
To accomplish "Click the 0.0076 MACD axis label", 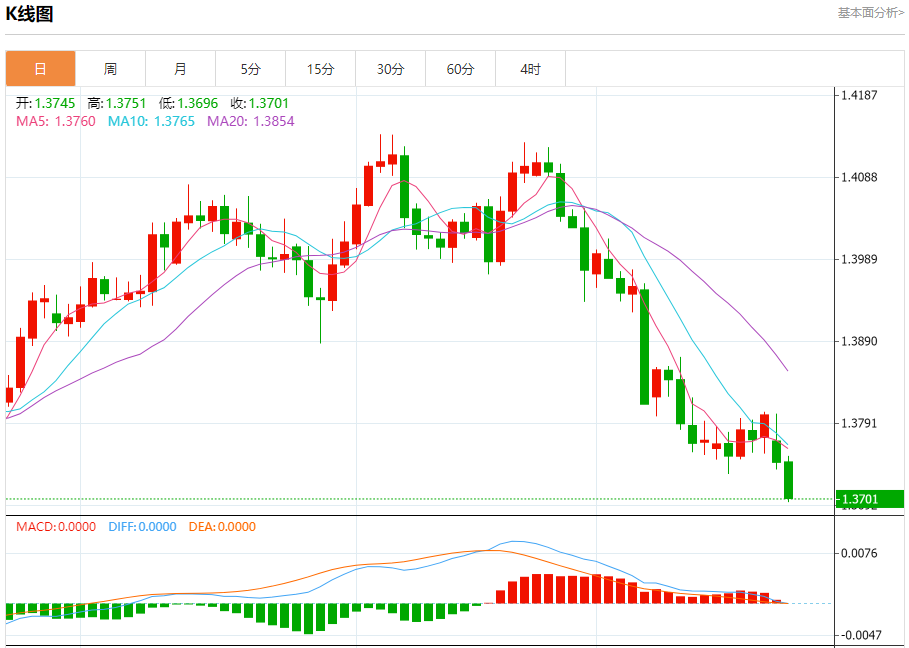I will click(859, 553).
